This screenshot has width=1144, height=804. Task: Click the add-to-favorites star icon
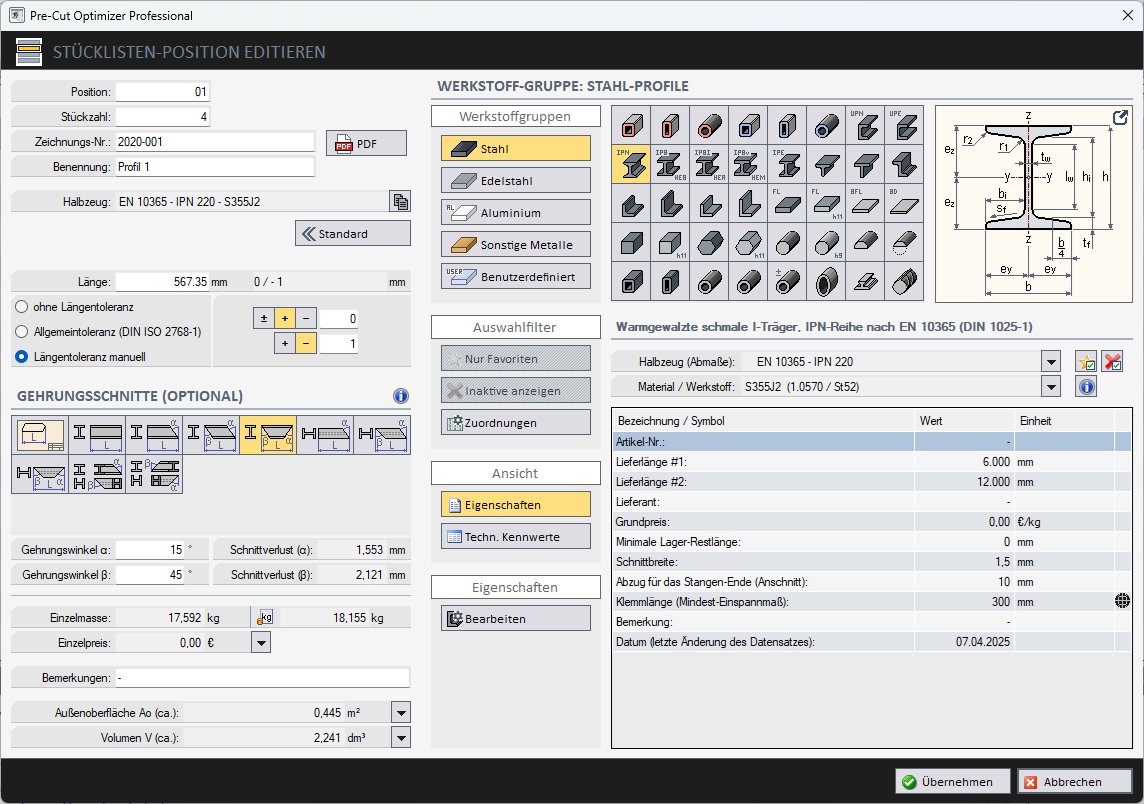tap(1086, 361)
